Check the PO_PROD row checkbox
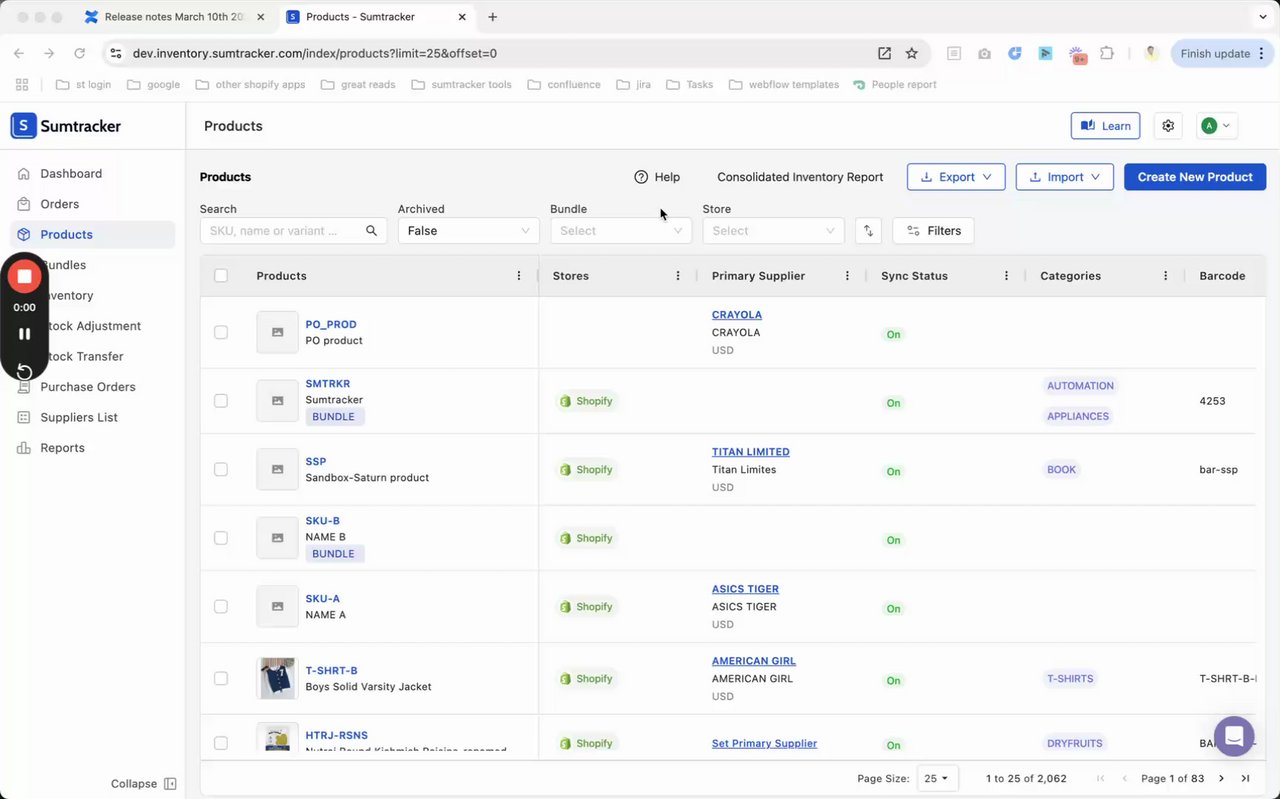 (221, 332)
